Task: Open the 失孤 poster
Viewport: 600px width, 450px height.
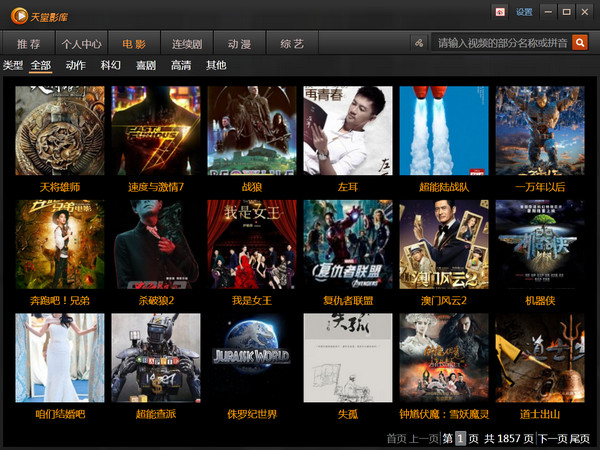Action: point(348,358)
